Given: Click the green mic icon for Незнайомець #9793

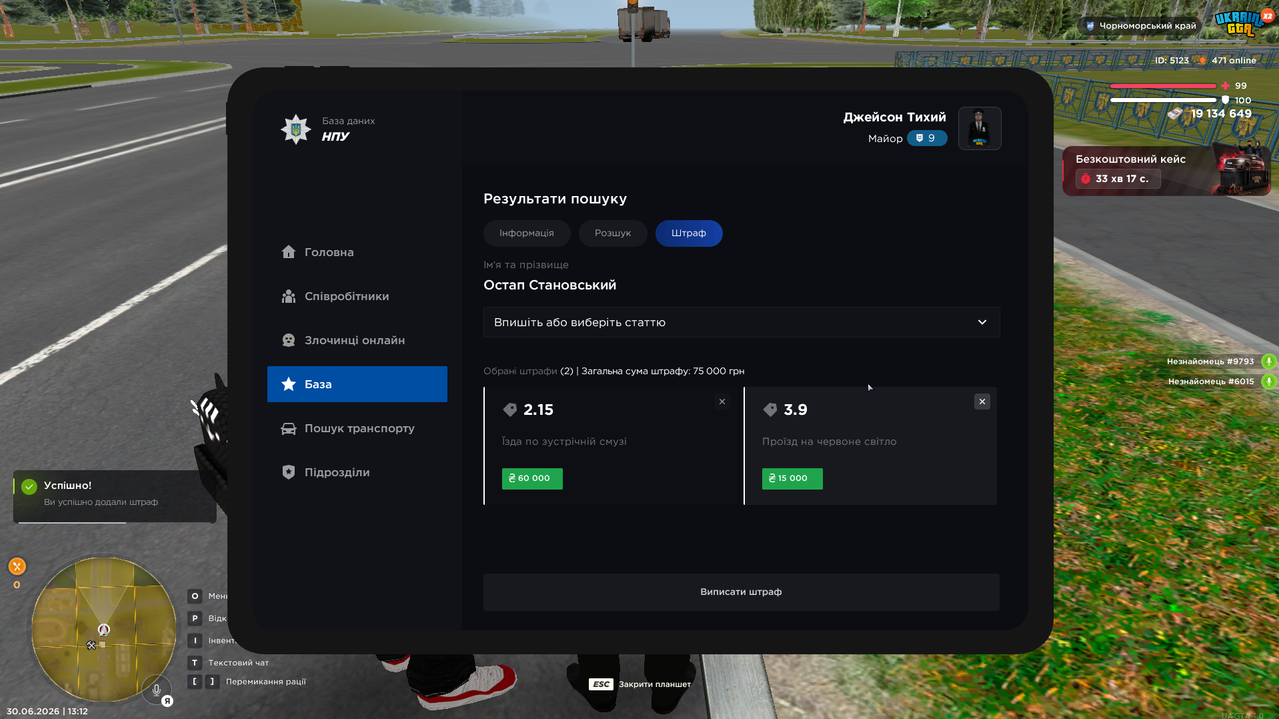Looking at the screenshot, I should click(1268, 362).
